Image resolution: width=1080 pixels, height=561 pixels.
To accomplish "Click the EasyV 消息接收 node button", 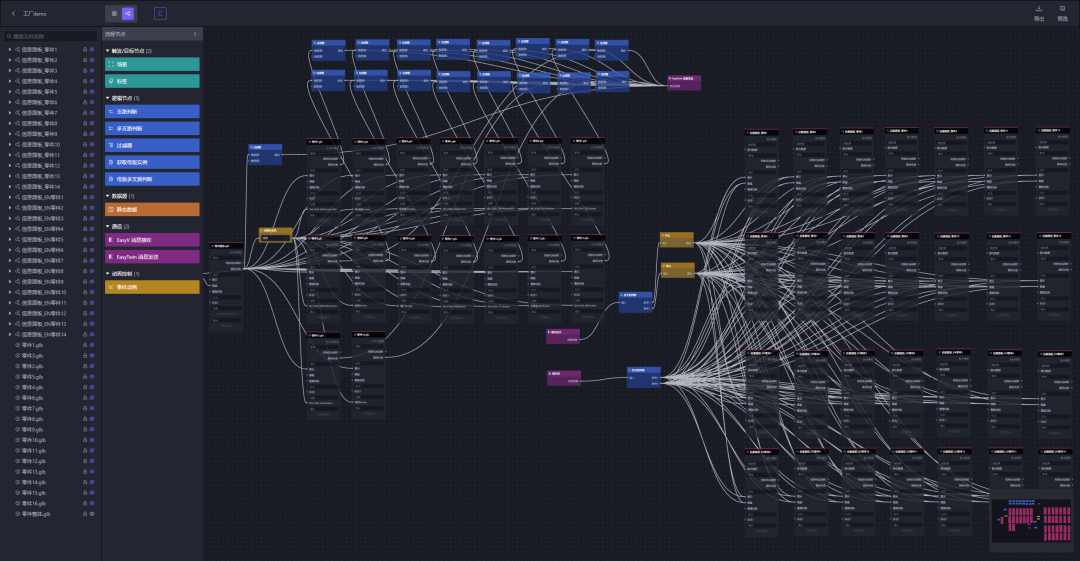I will (x=152, y=240).
